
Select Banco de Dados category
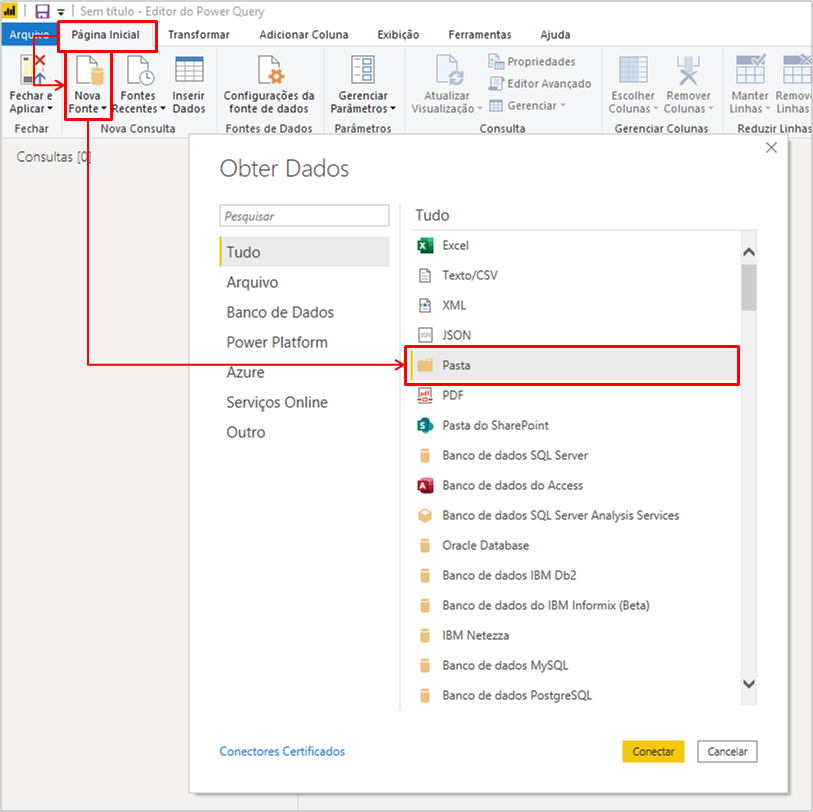(280, 312)
